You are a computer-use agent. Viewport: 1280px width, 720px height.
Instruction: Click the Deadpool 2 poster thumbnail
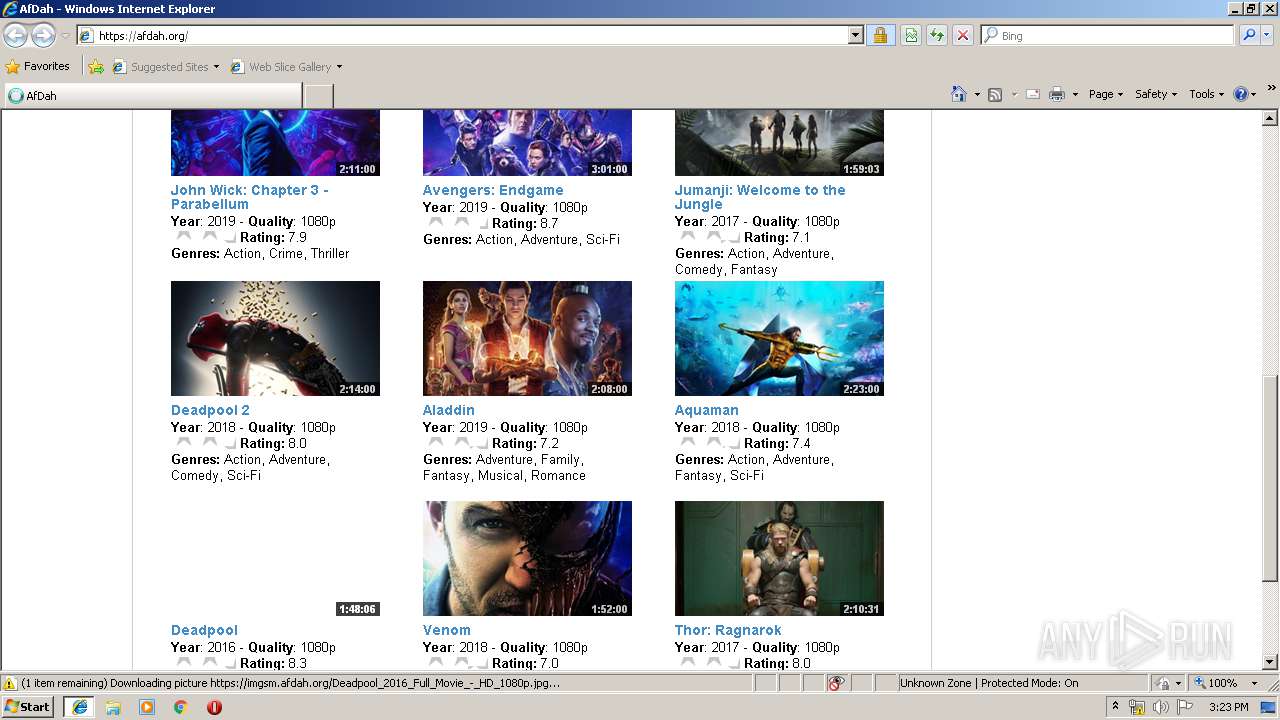(x=275, y=338)
